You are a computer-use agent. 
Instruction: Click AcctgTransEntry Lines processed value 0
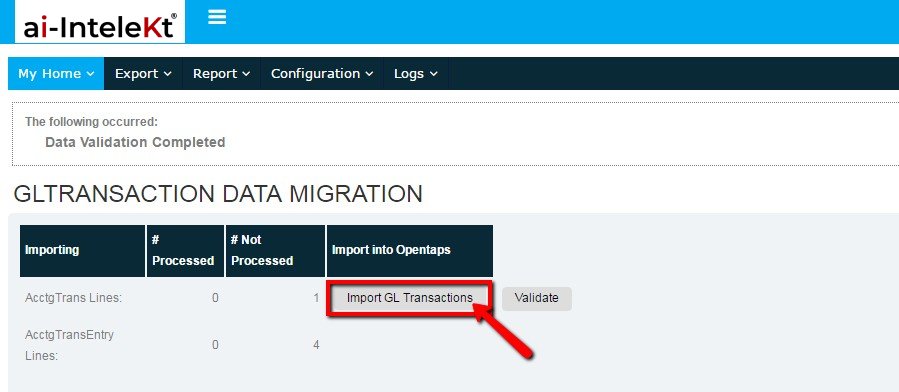pyautogui.click(x=215, y=345)
